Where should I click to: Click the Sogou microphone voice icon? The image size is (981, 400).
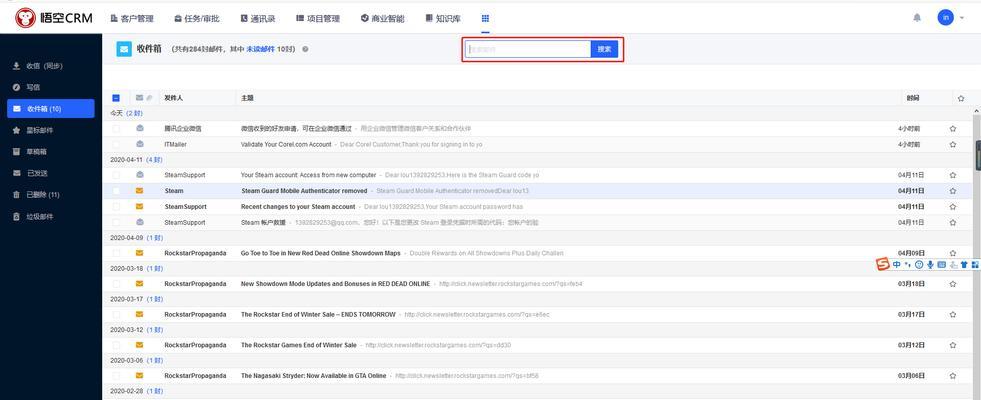930,265
